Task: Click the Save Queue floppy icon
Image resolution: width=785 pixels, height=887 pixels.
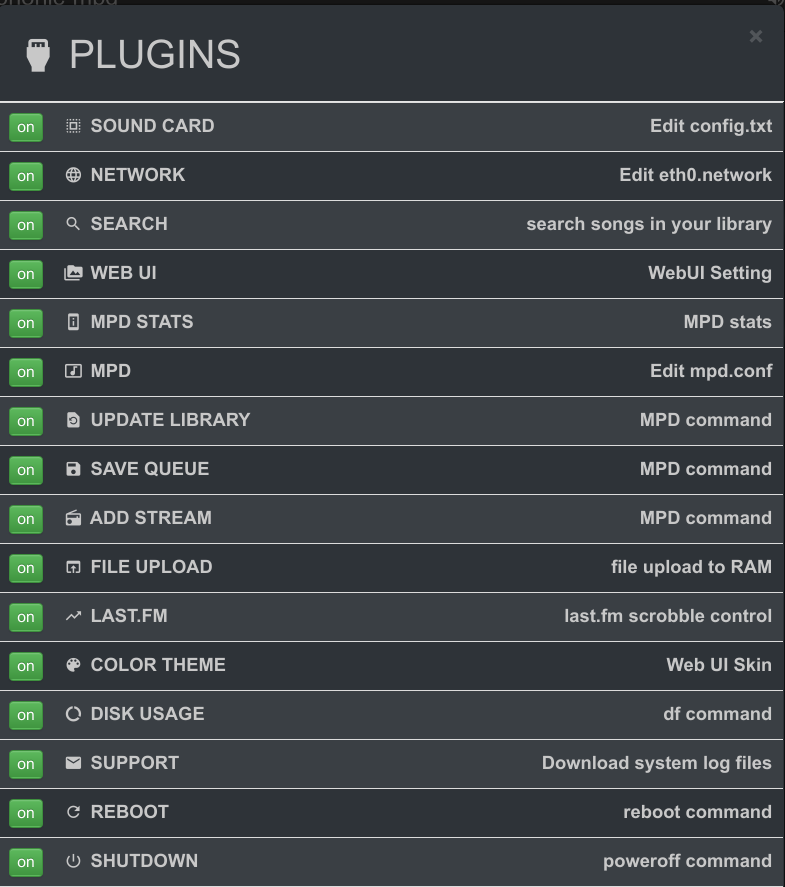Action: pyautogui.click(x=73, y=469)
